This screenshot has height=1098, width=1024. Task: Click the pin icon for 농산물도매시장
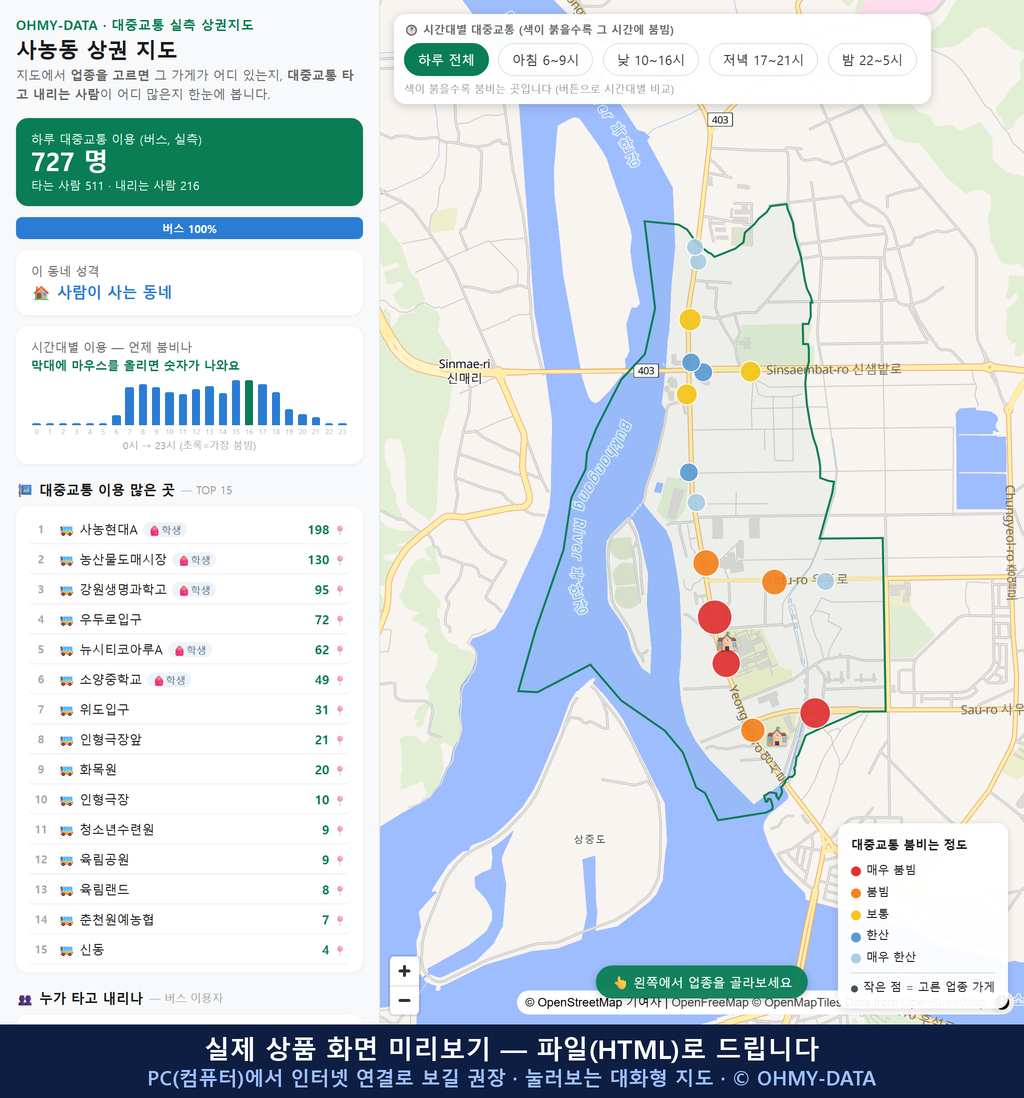click(340, 560)
